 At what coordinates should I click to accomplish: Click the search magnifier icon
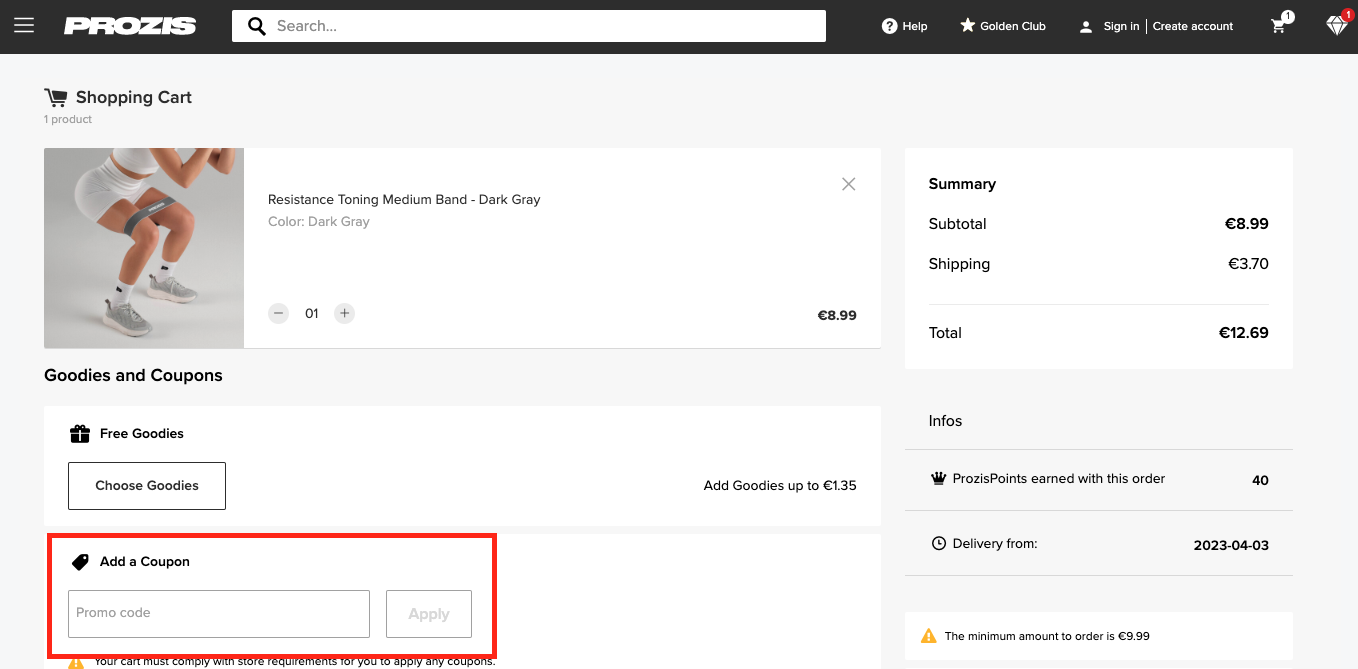click(x=257, y=26)
